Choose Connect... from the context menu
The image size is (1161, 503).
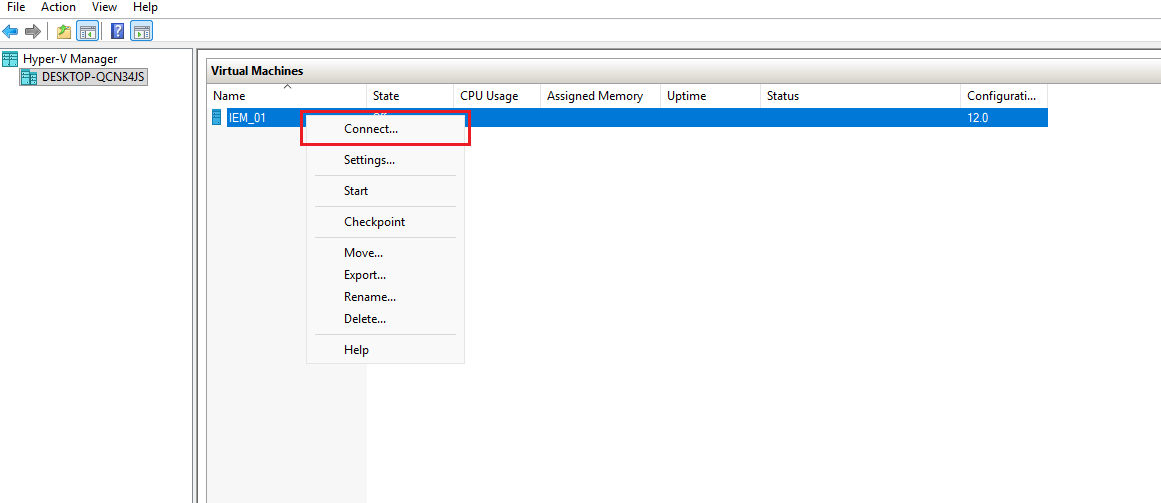click(370, 129)
